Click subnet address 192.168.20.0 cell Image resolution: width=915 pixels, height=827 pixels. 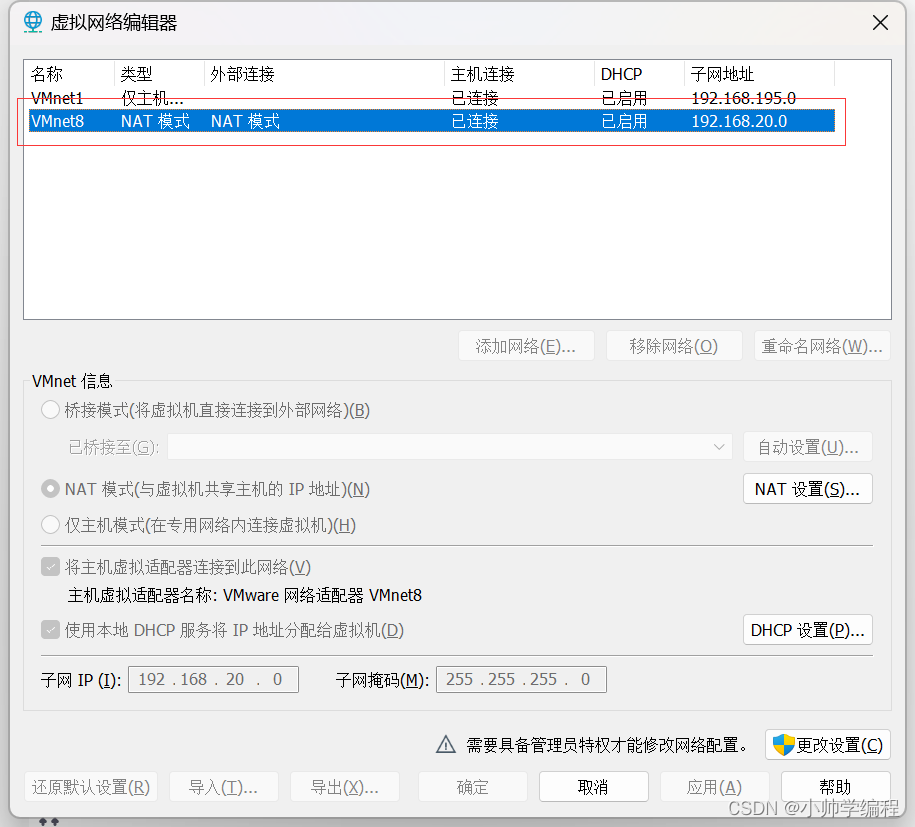click(x=739, y=121)
